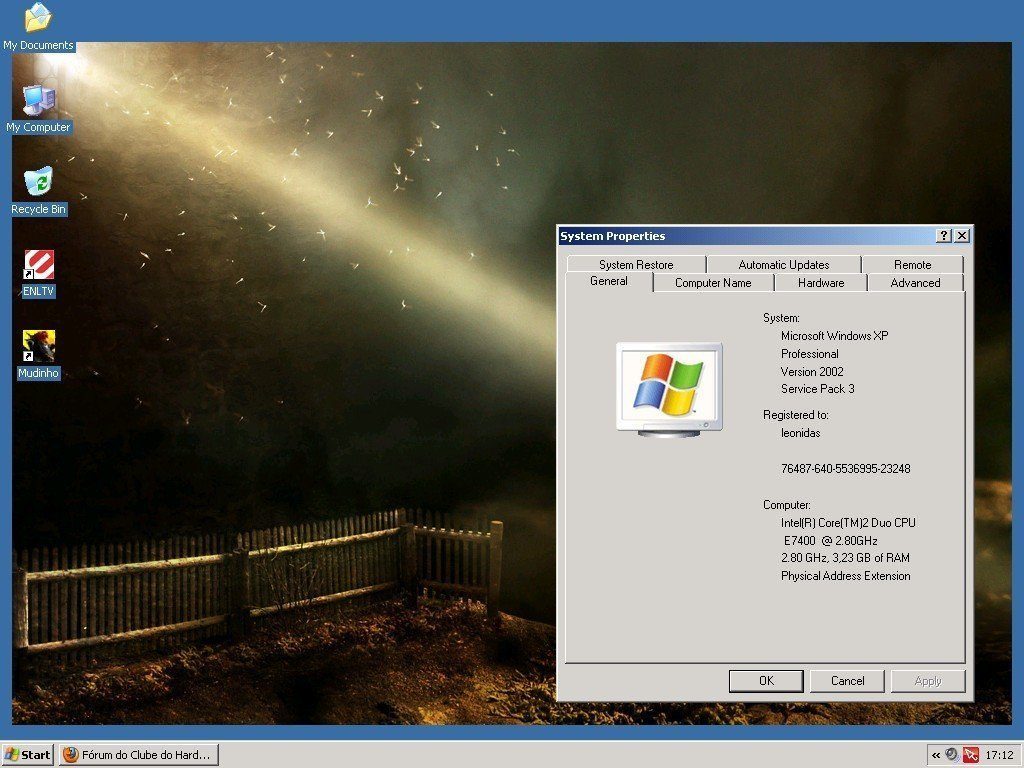This screenshot has width=1024, height=768.
Task: Click the System: label
Action: tap(781, 318)
